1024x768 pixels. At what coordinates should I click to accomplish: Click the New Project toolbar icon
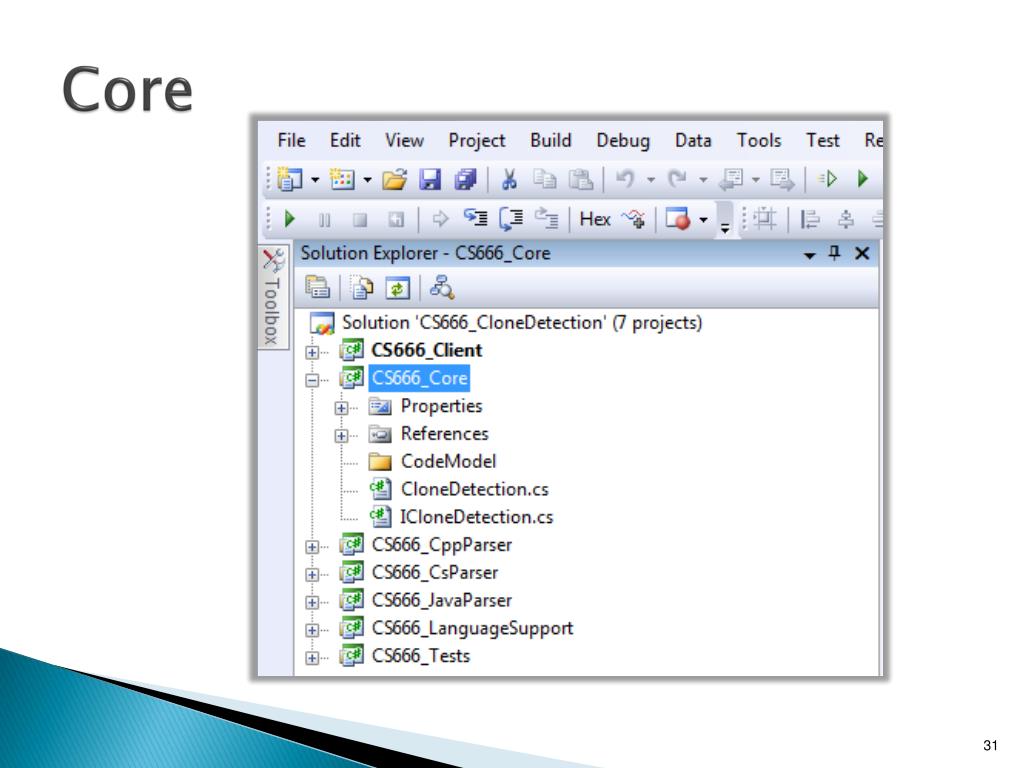click(x=290, y=178)
